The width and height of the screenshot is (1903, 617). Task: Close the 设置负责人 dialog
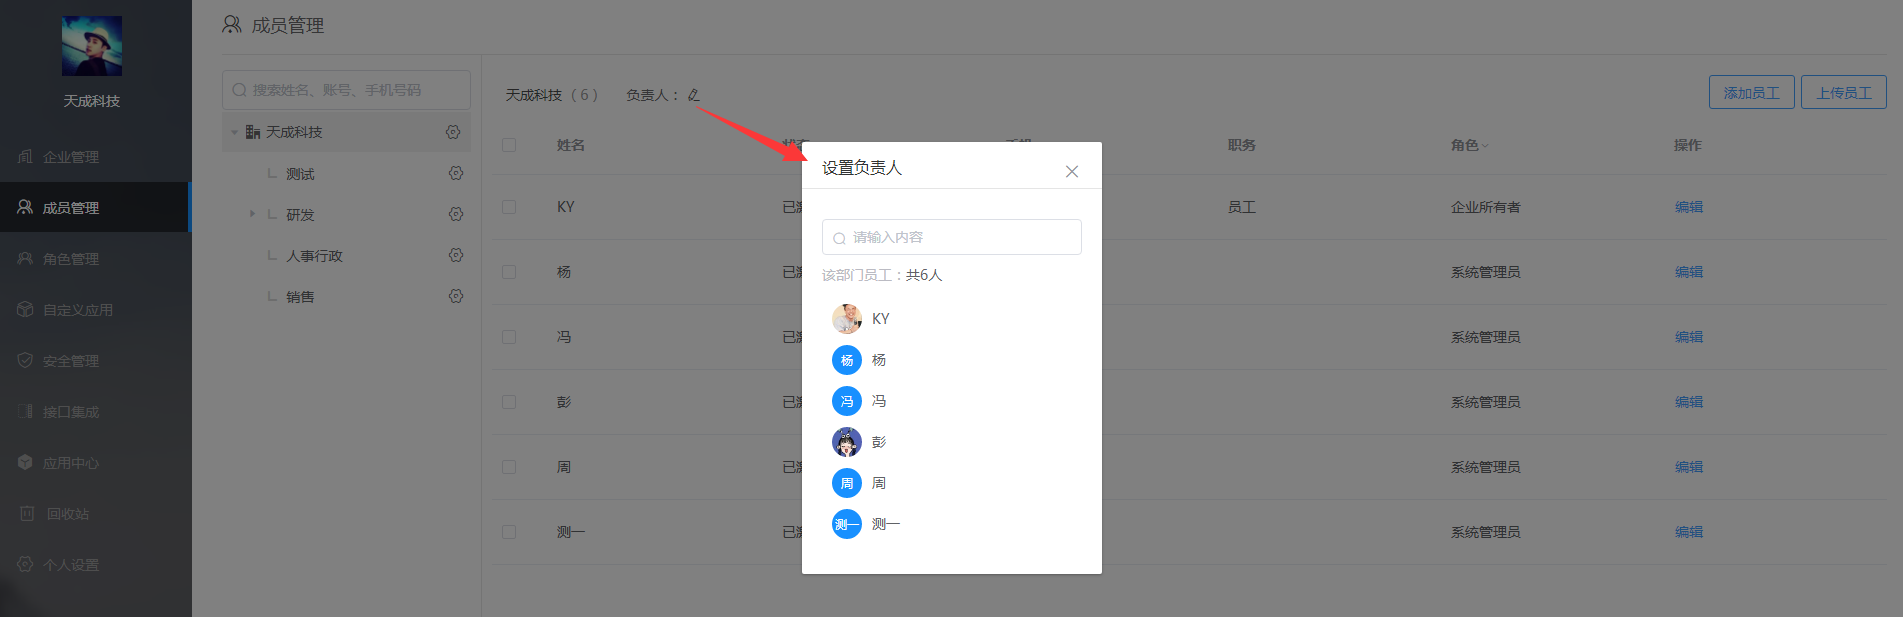(1072, 171)
